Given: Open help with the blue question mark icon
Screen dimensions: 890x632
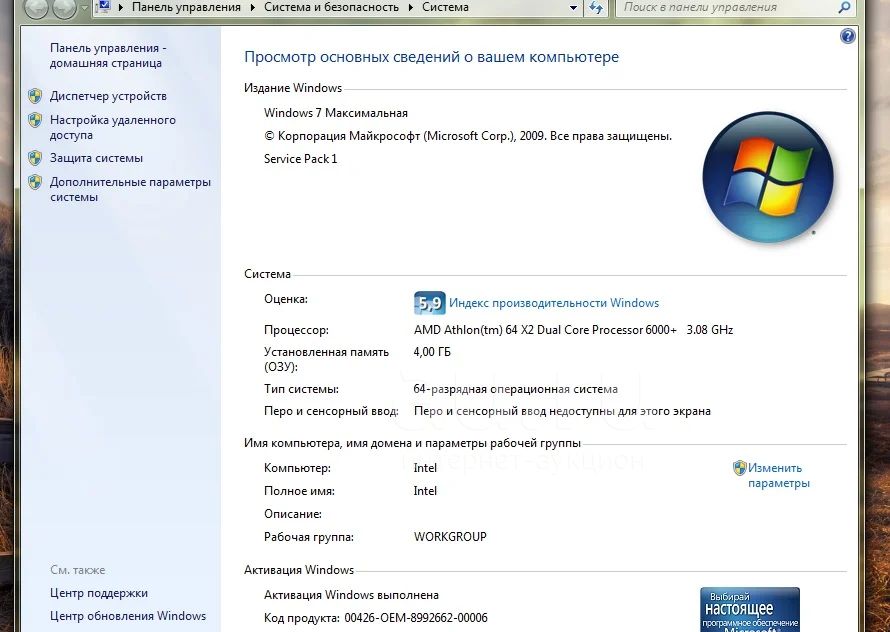Looking at the screenshot, I should click(847, 36).
